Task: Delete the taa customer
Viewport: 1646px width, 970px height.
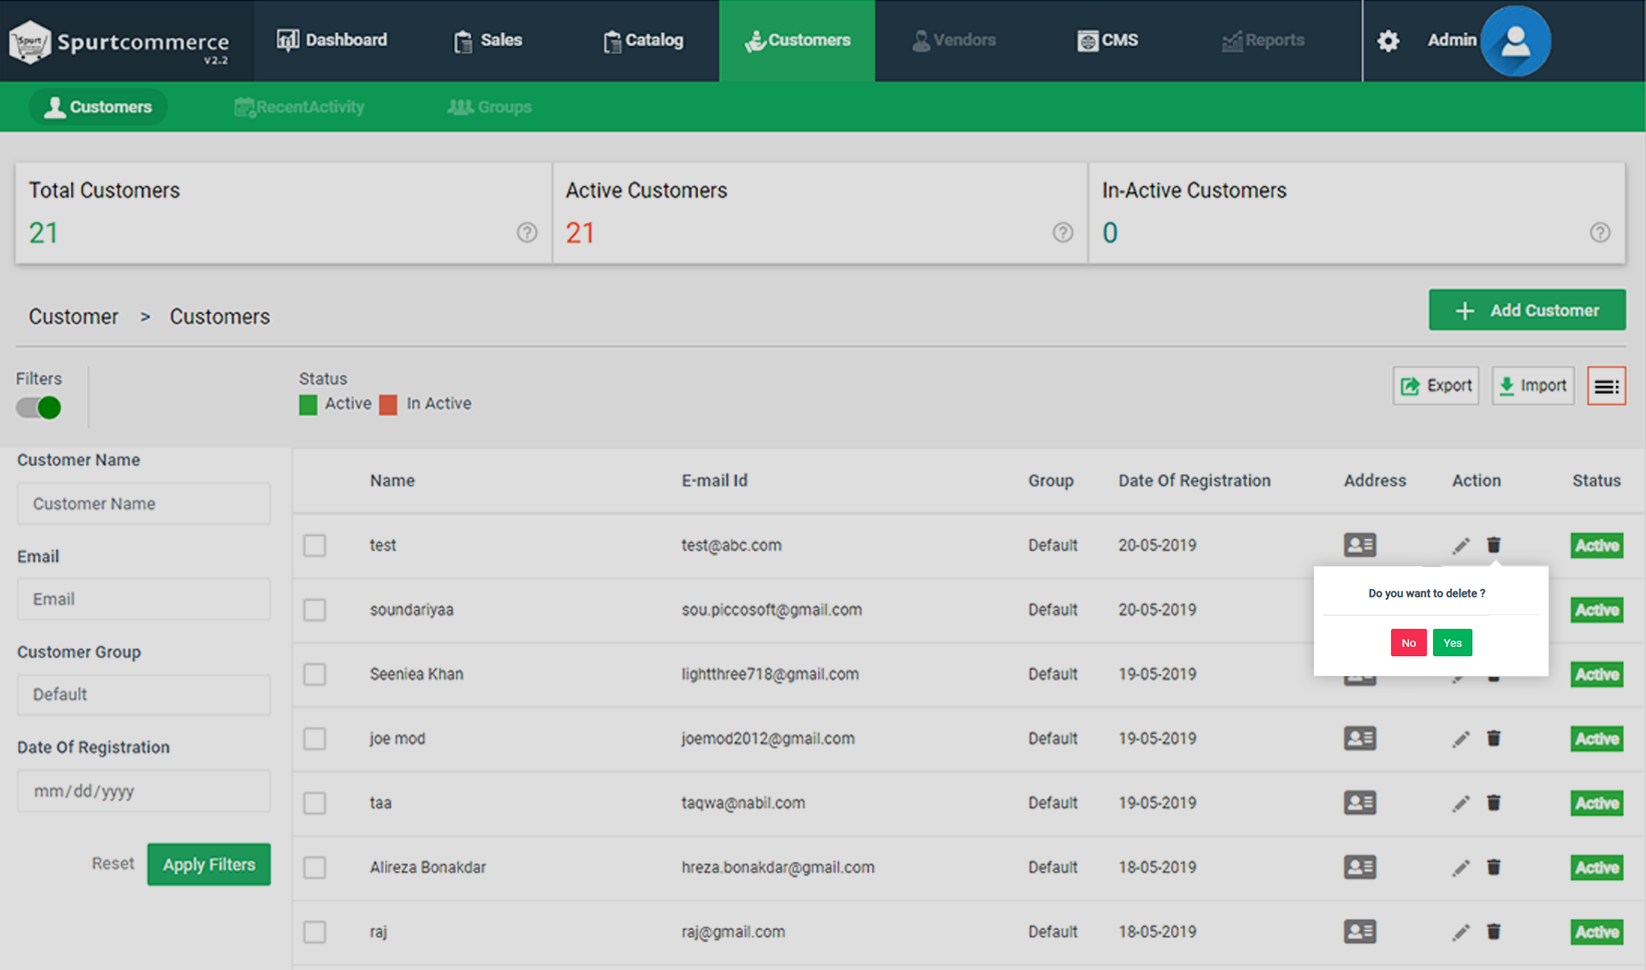Action: click(x=1493, y=803)
